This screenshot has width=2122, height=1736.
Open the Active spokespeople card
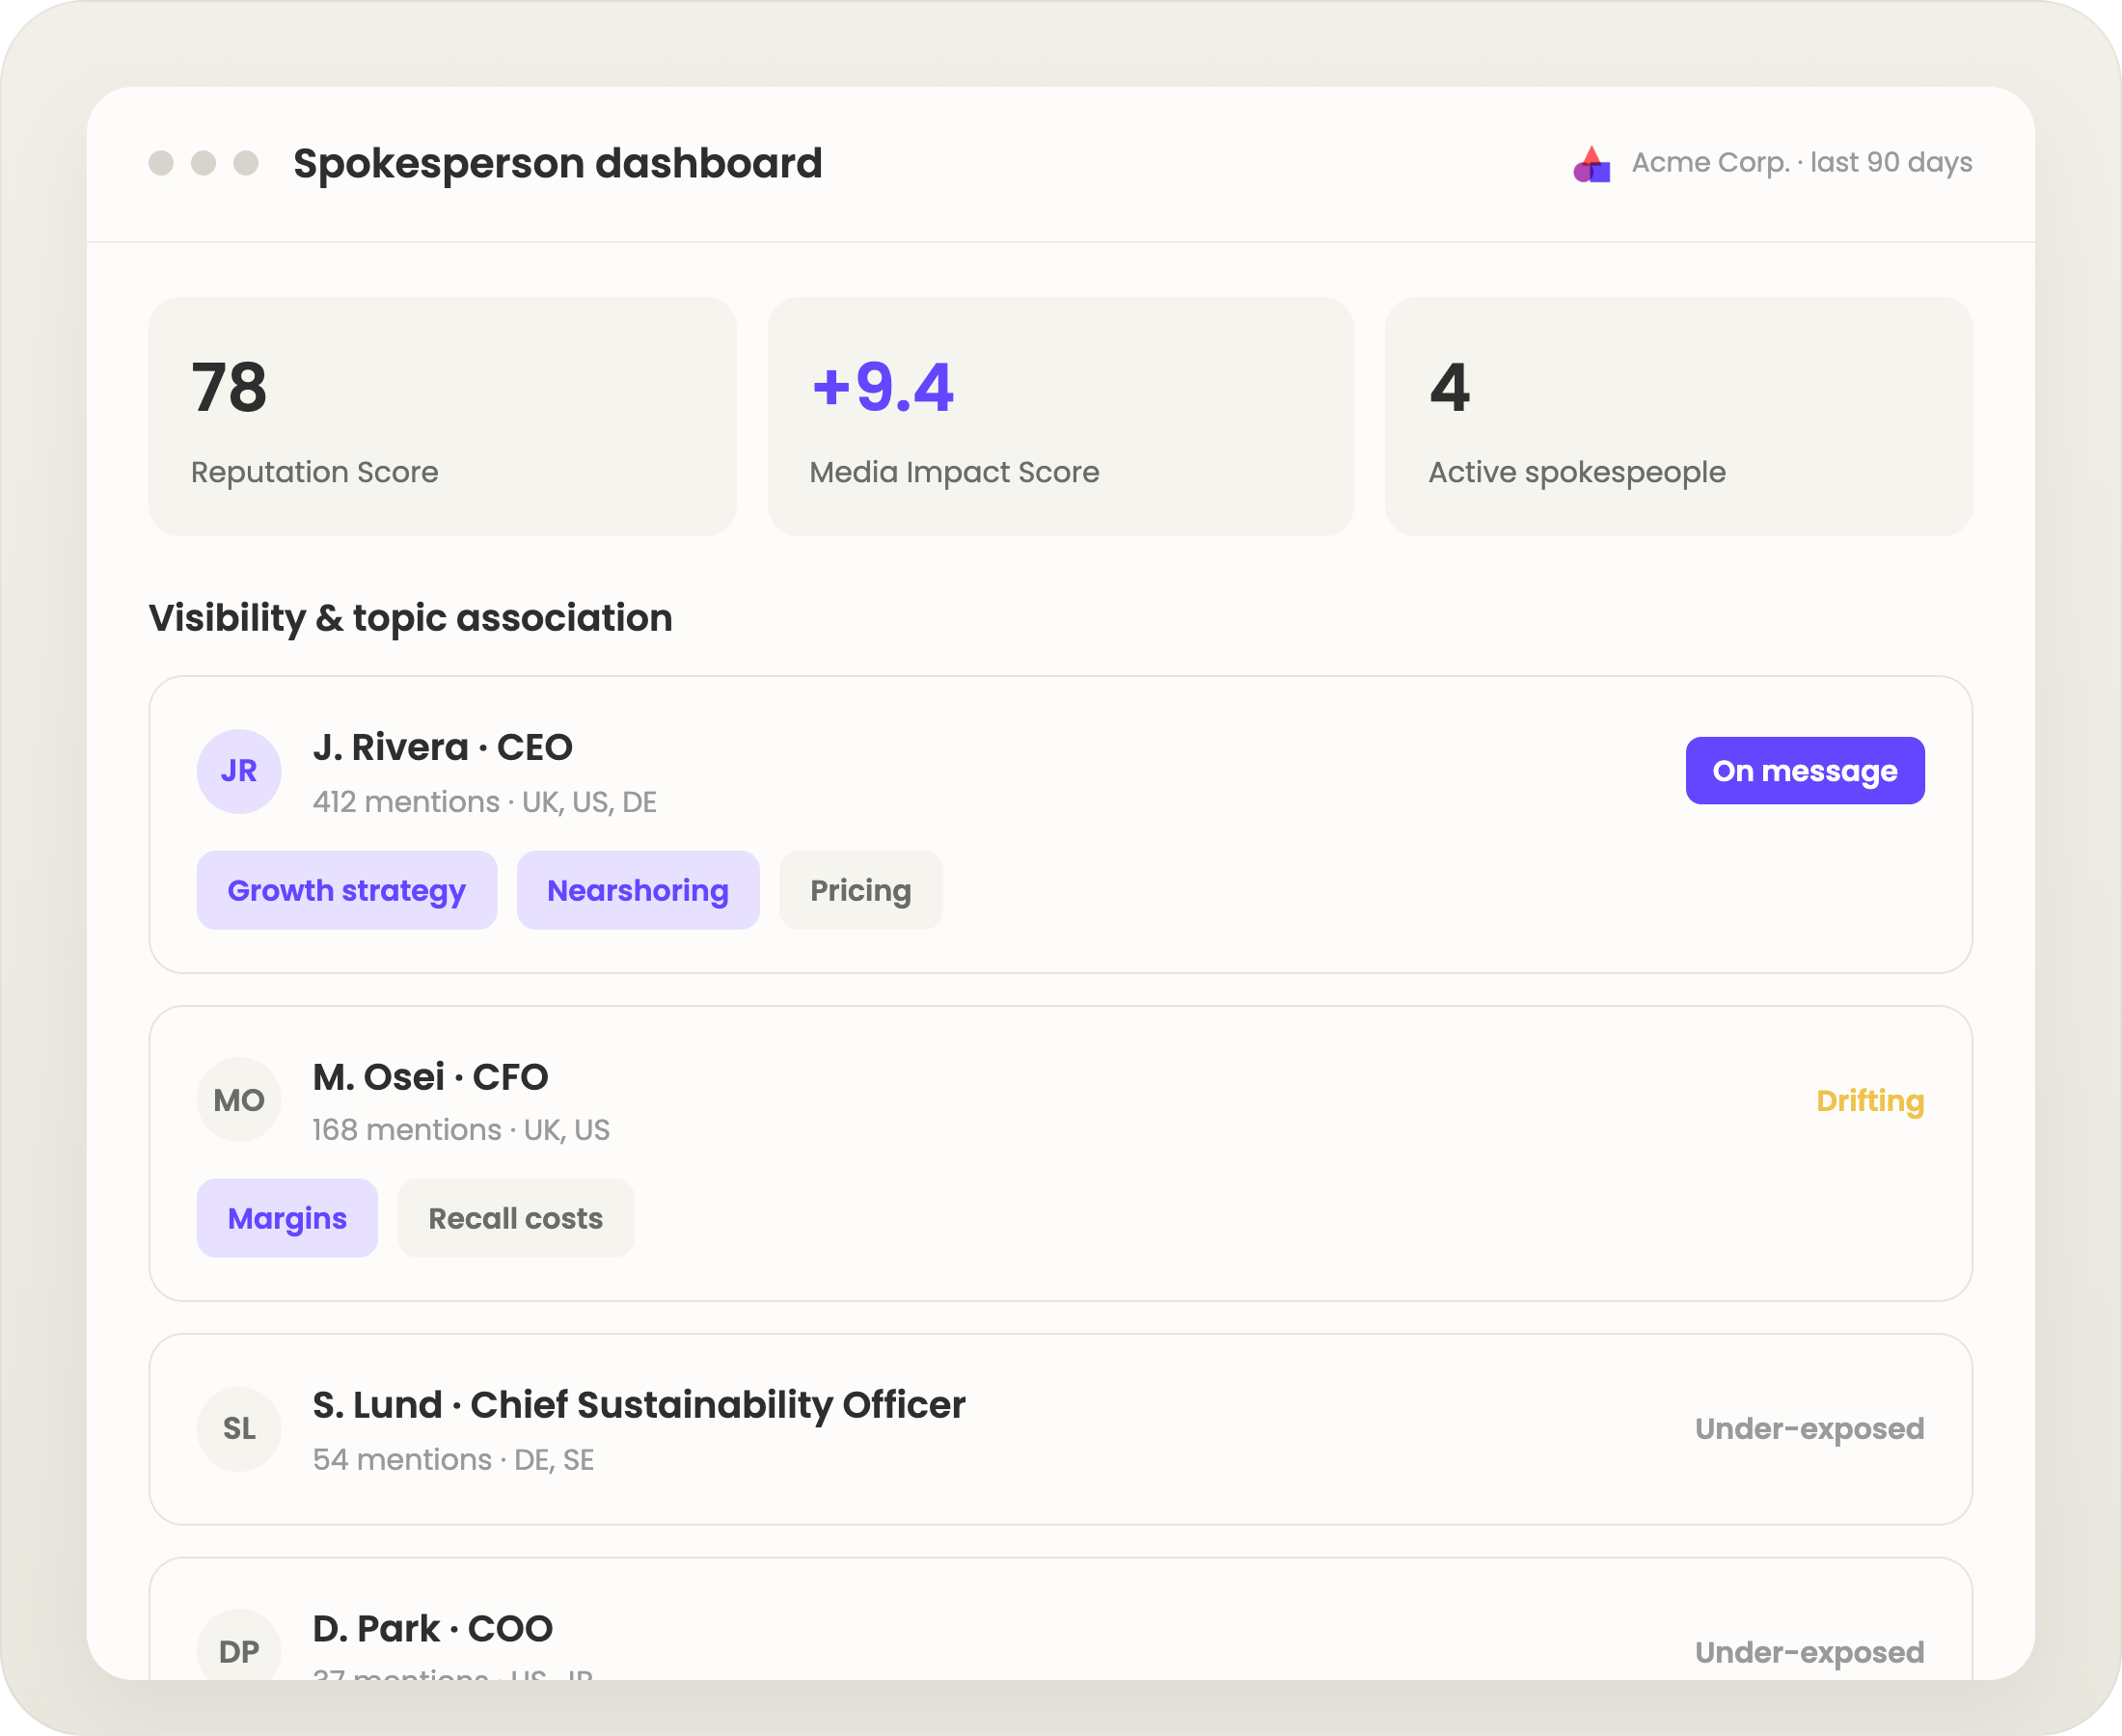pyautogui.click(x=1678, y=416)
